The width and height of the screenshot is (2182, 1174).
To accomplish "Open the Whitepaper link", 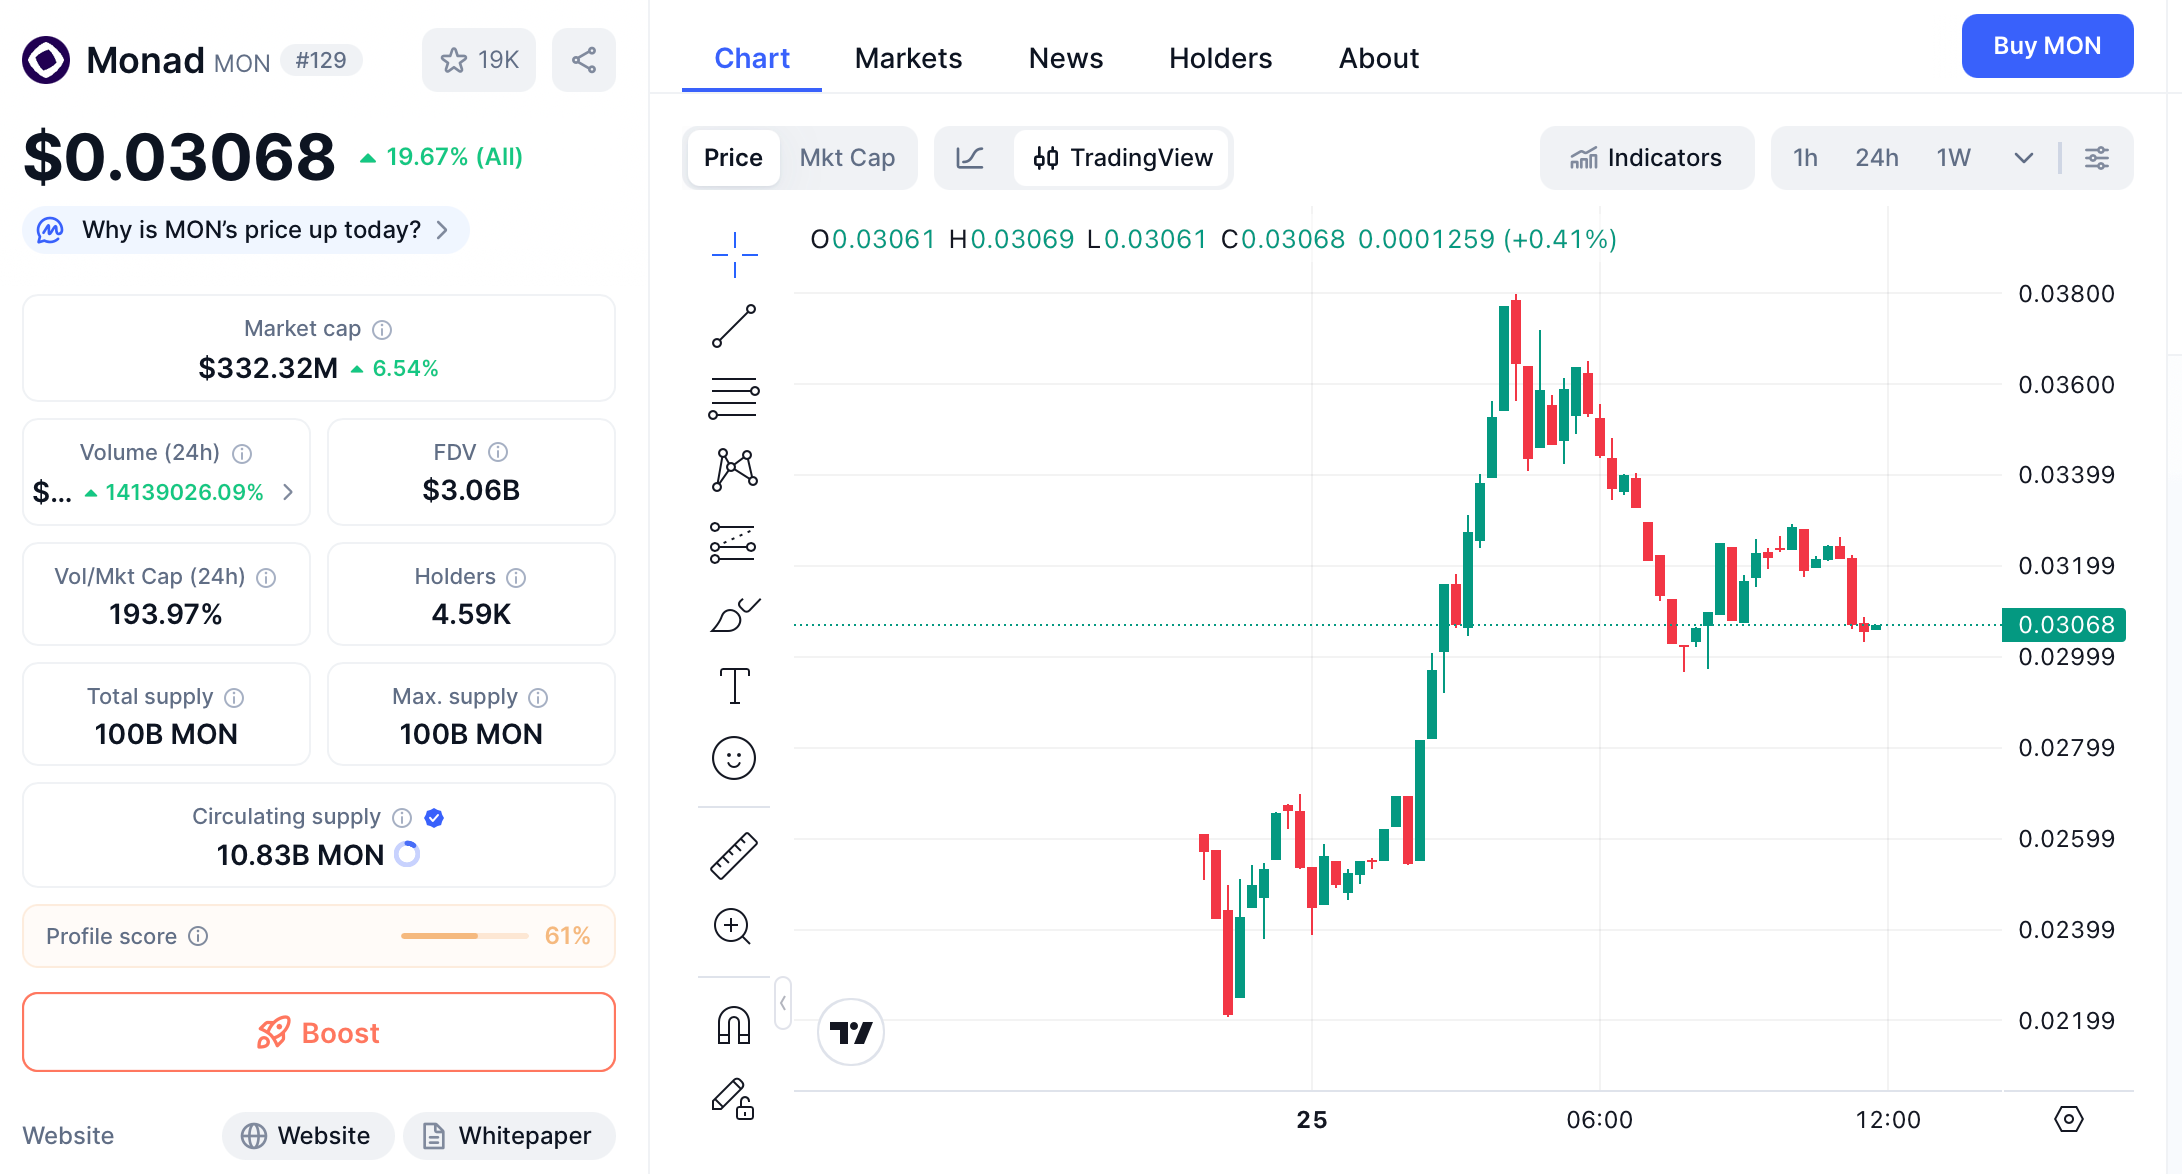I will click(509, 1136).
